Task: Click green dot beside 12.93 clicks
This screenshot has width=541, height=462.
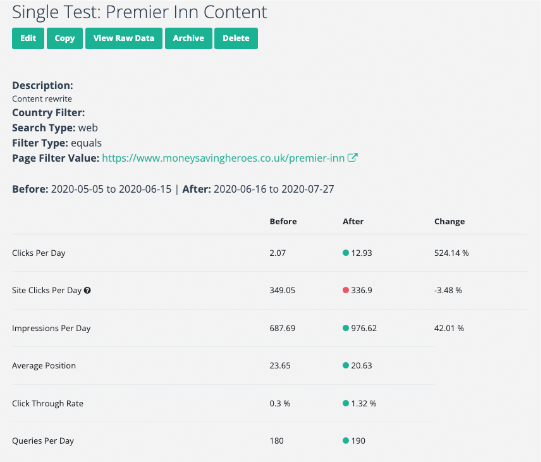Action: pyautogui.click(x=346, y=253)
